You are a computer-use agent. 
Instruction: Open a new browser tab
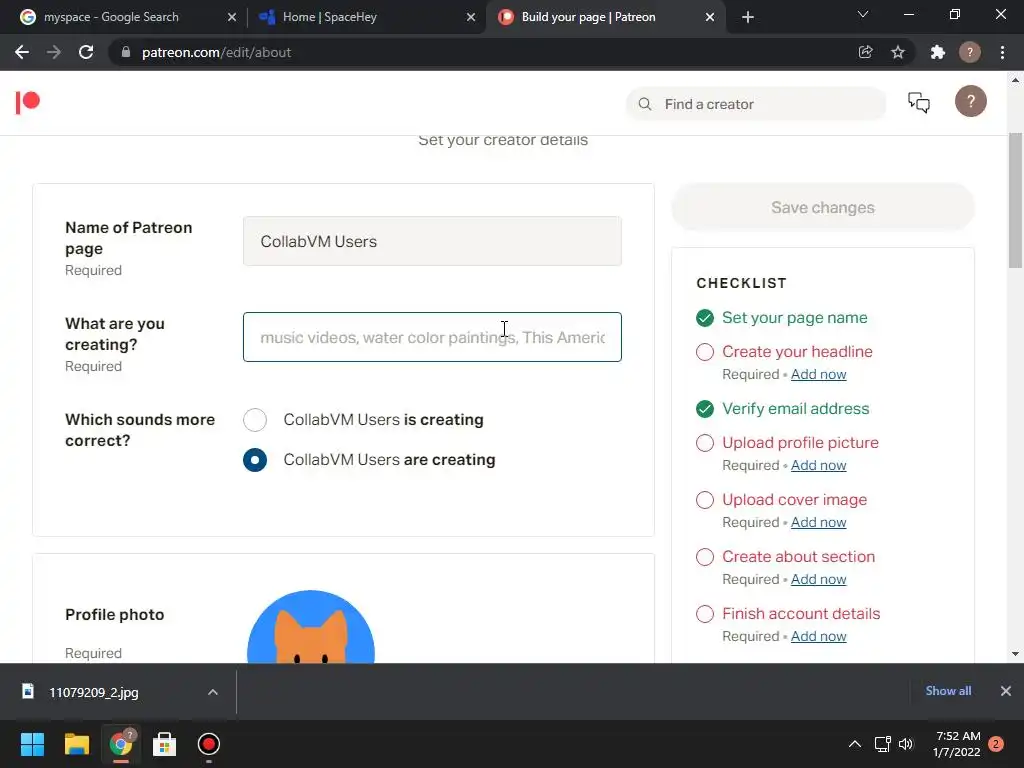pos(748,17)
